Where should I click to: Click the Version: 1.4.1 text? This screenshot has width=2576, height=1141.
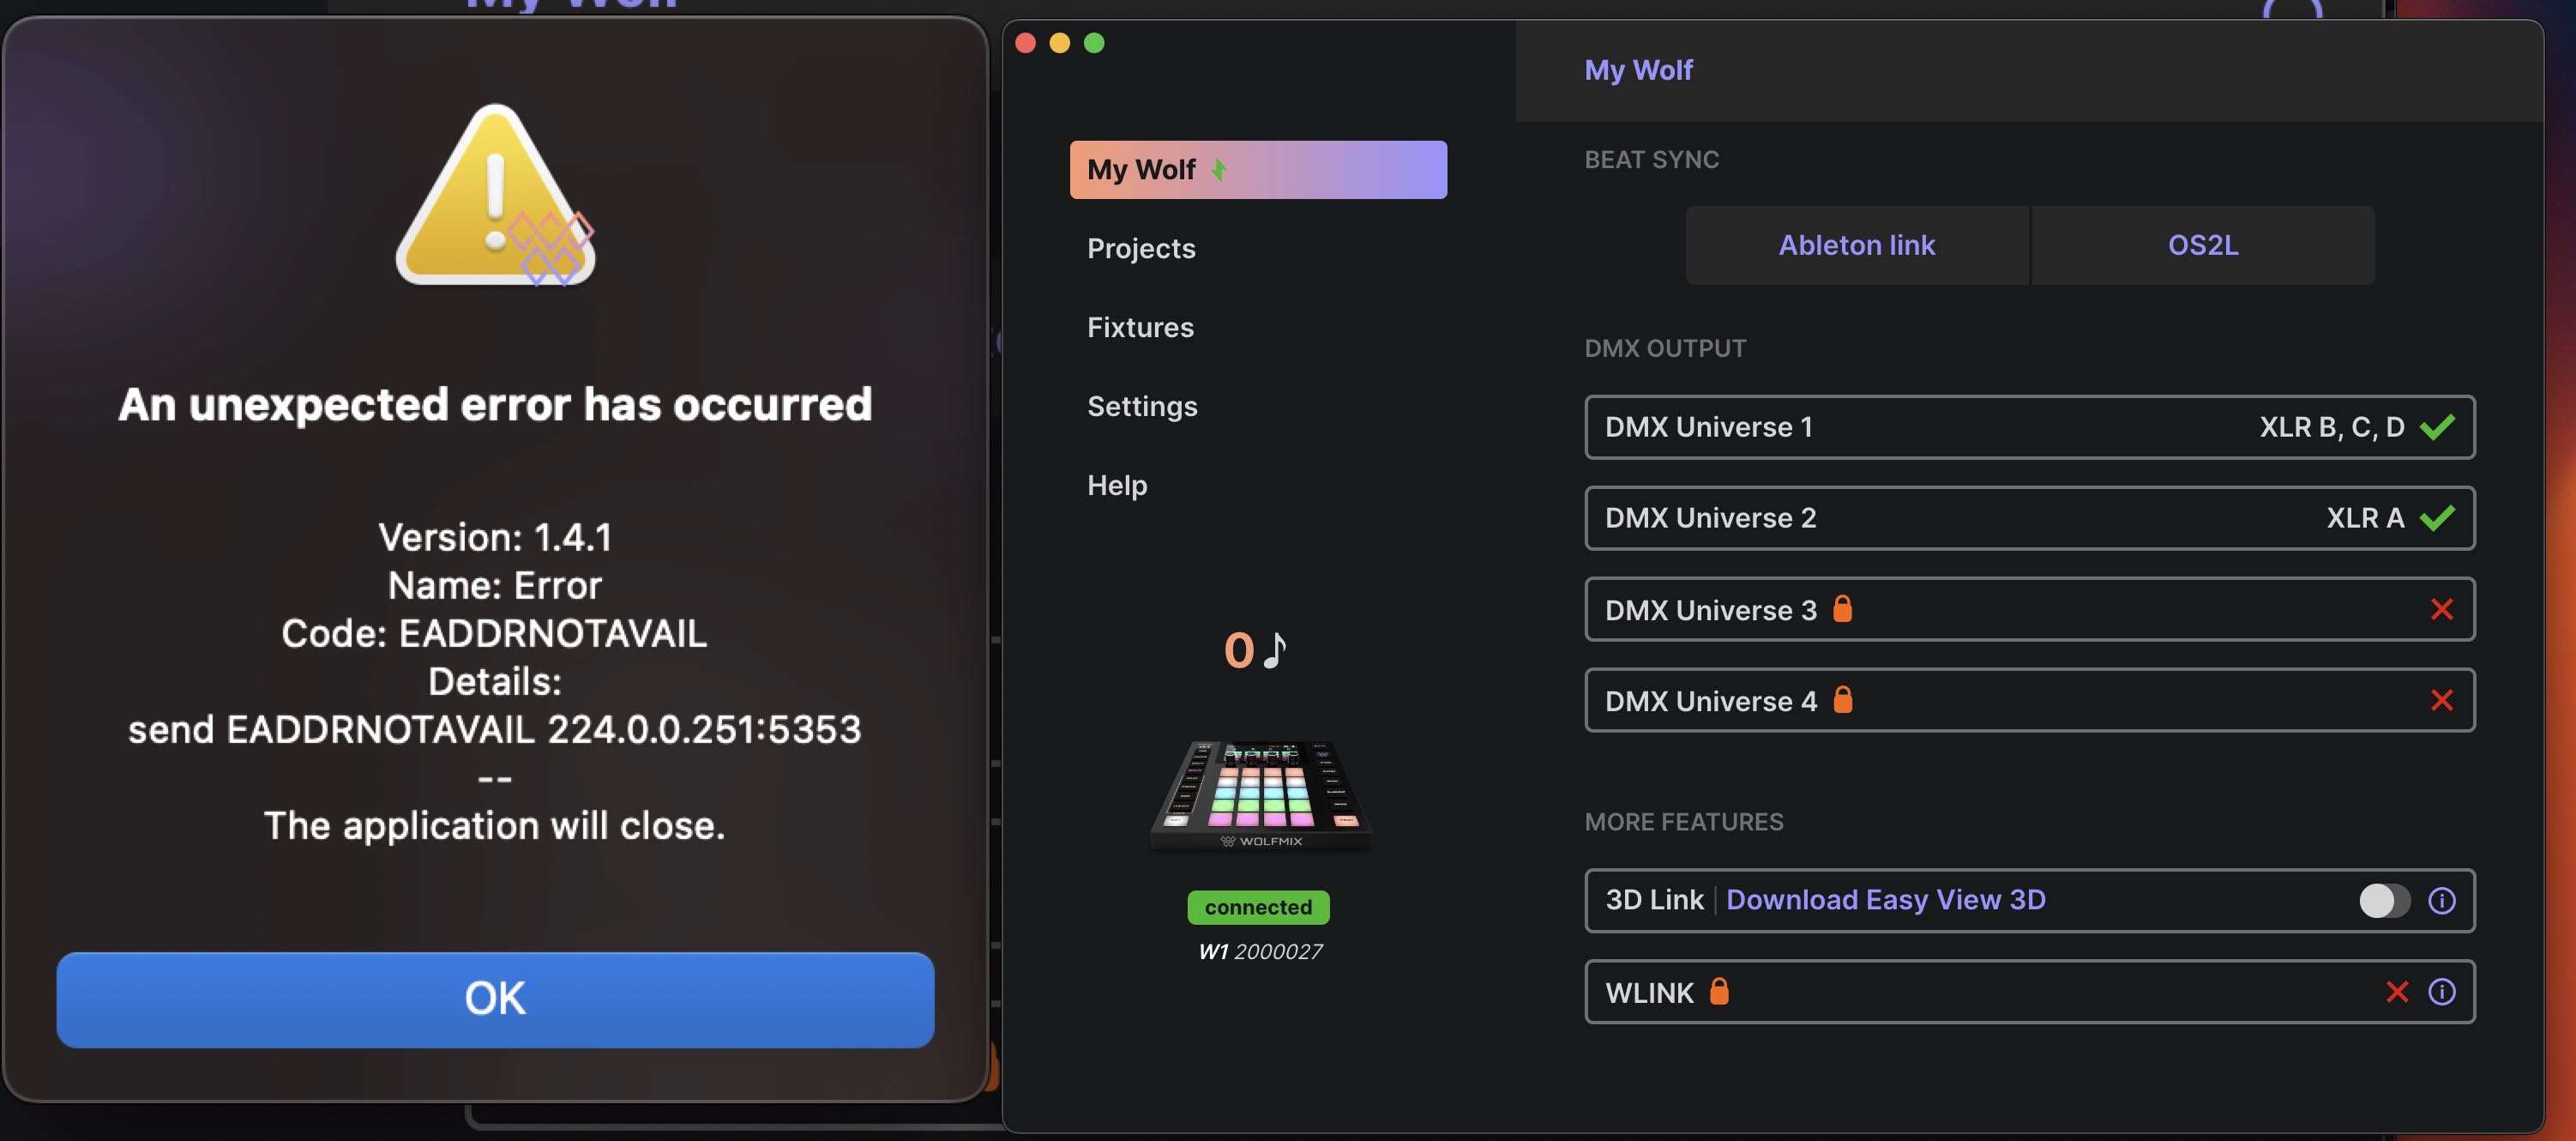[x=495, y=537]
